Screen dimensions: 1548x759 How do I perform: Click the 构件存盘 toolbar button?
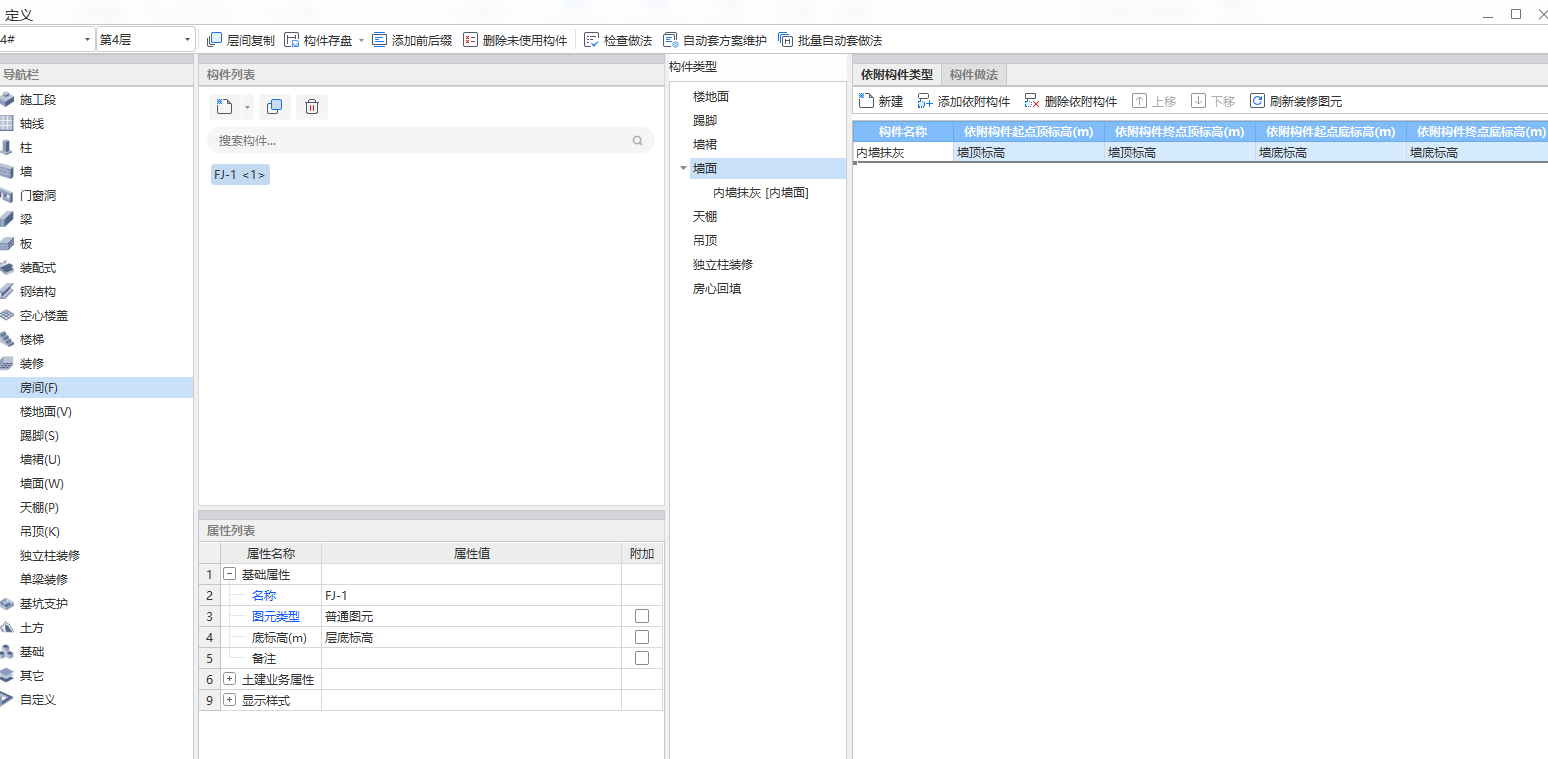pyautogui.click(x=318, y=40)
